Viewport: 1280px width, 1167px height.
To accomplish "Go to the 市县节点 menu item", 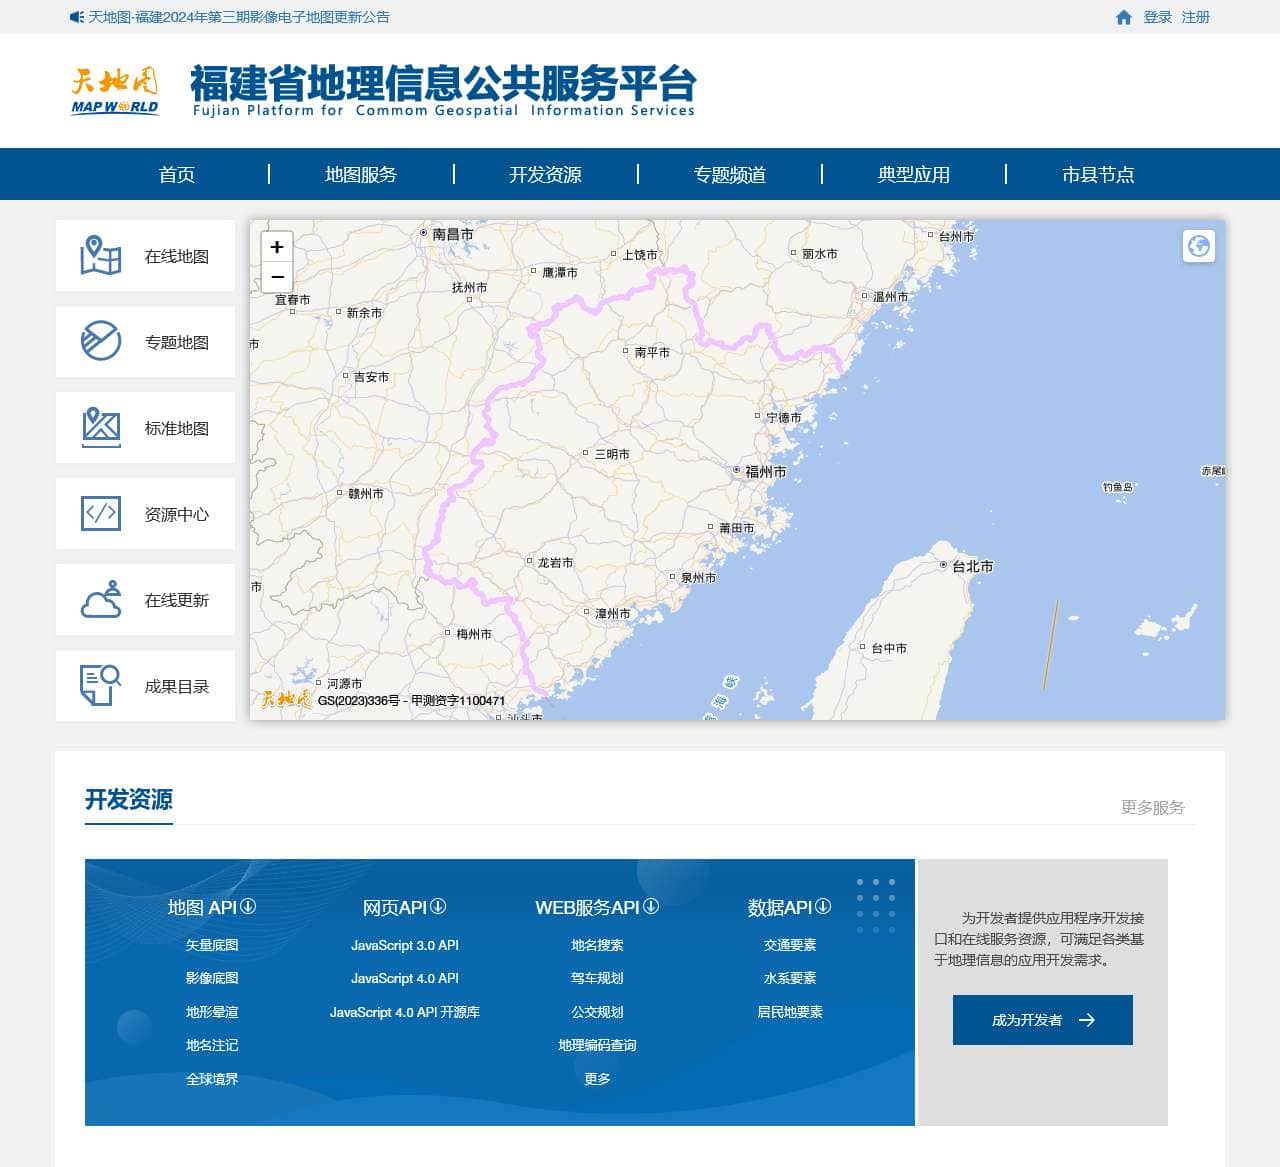I will tap(1097, 175).
